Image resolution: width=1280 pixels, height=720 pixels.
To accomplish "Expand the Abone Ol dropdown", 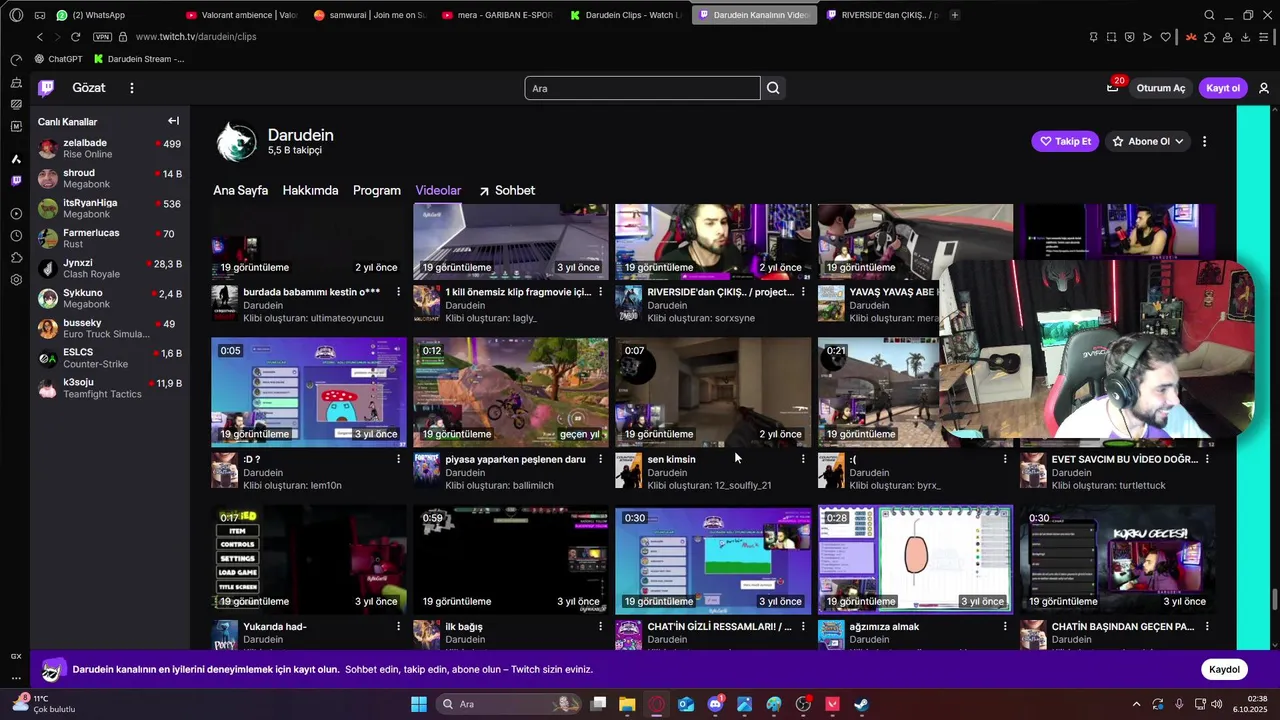I will [x=1179, y=142].
